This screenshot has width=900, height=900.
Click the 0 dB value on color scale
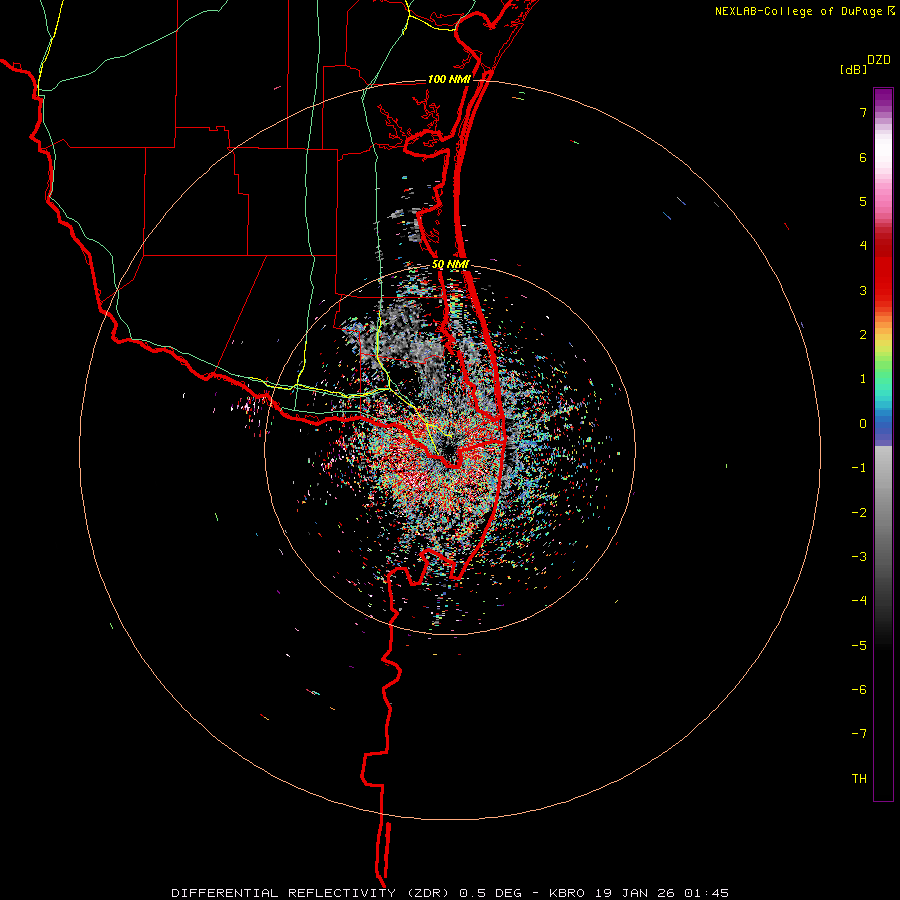[x=863, y=424]
